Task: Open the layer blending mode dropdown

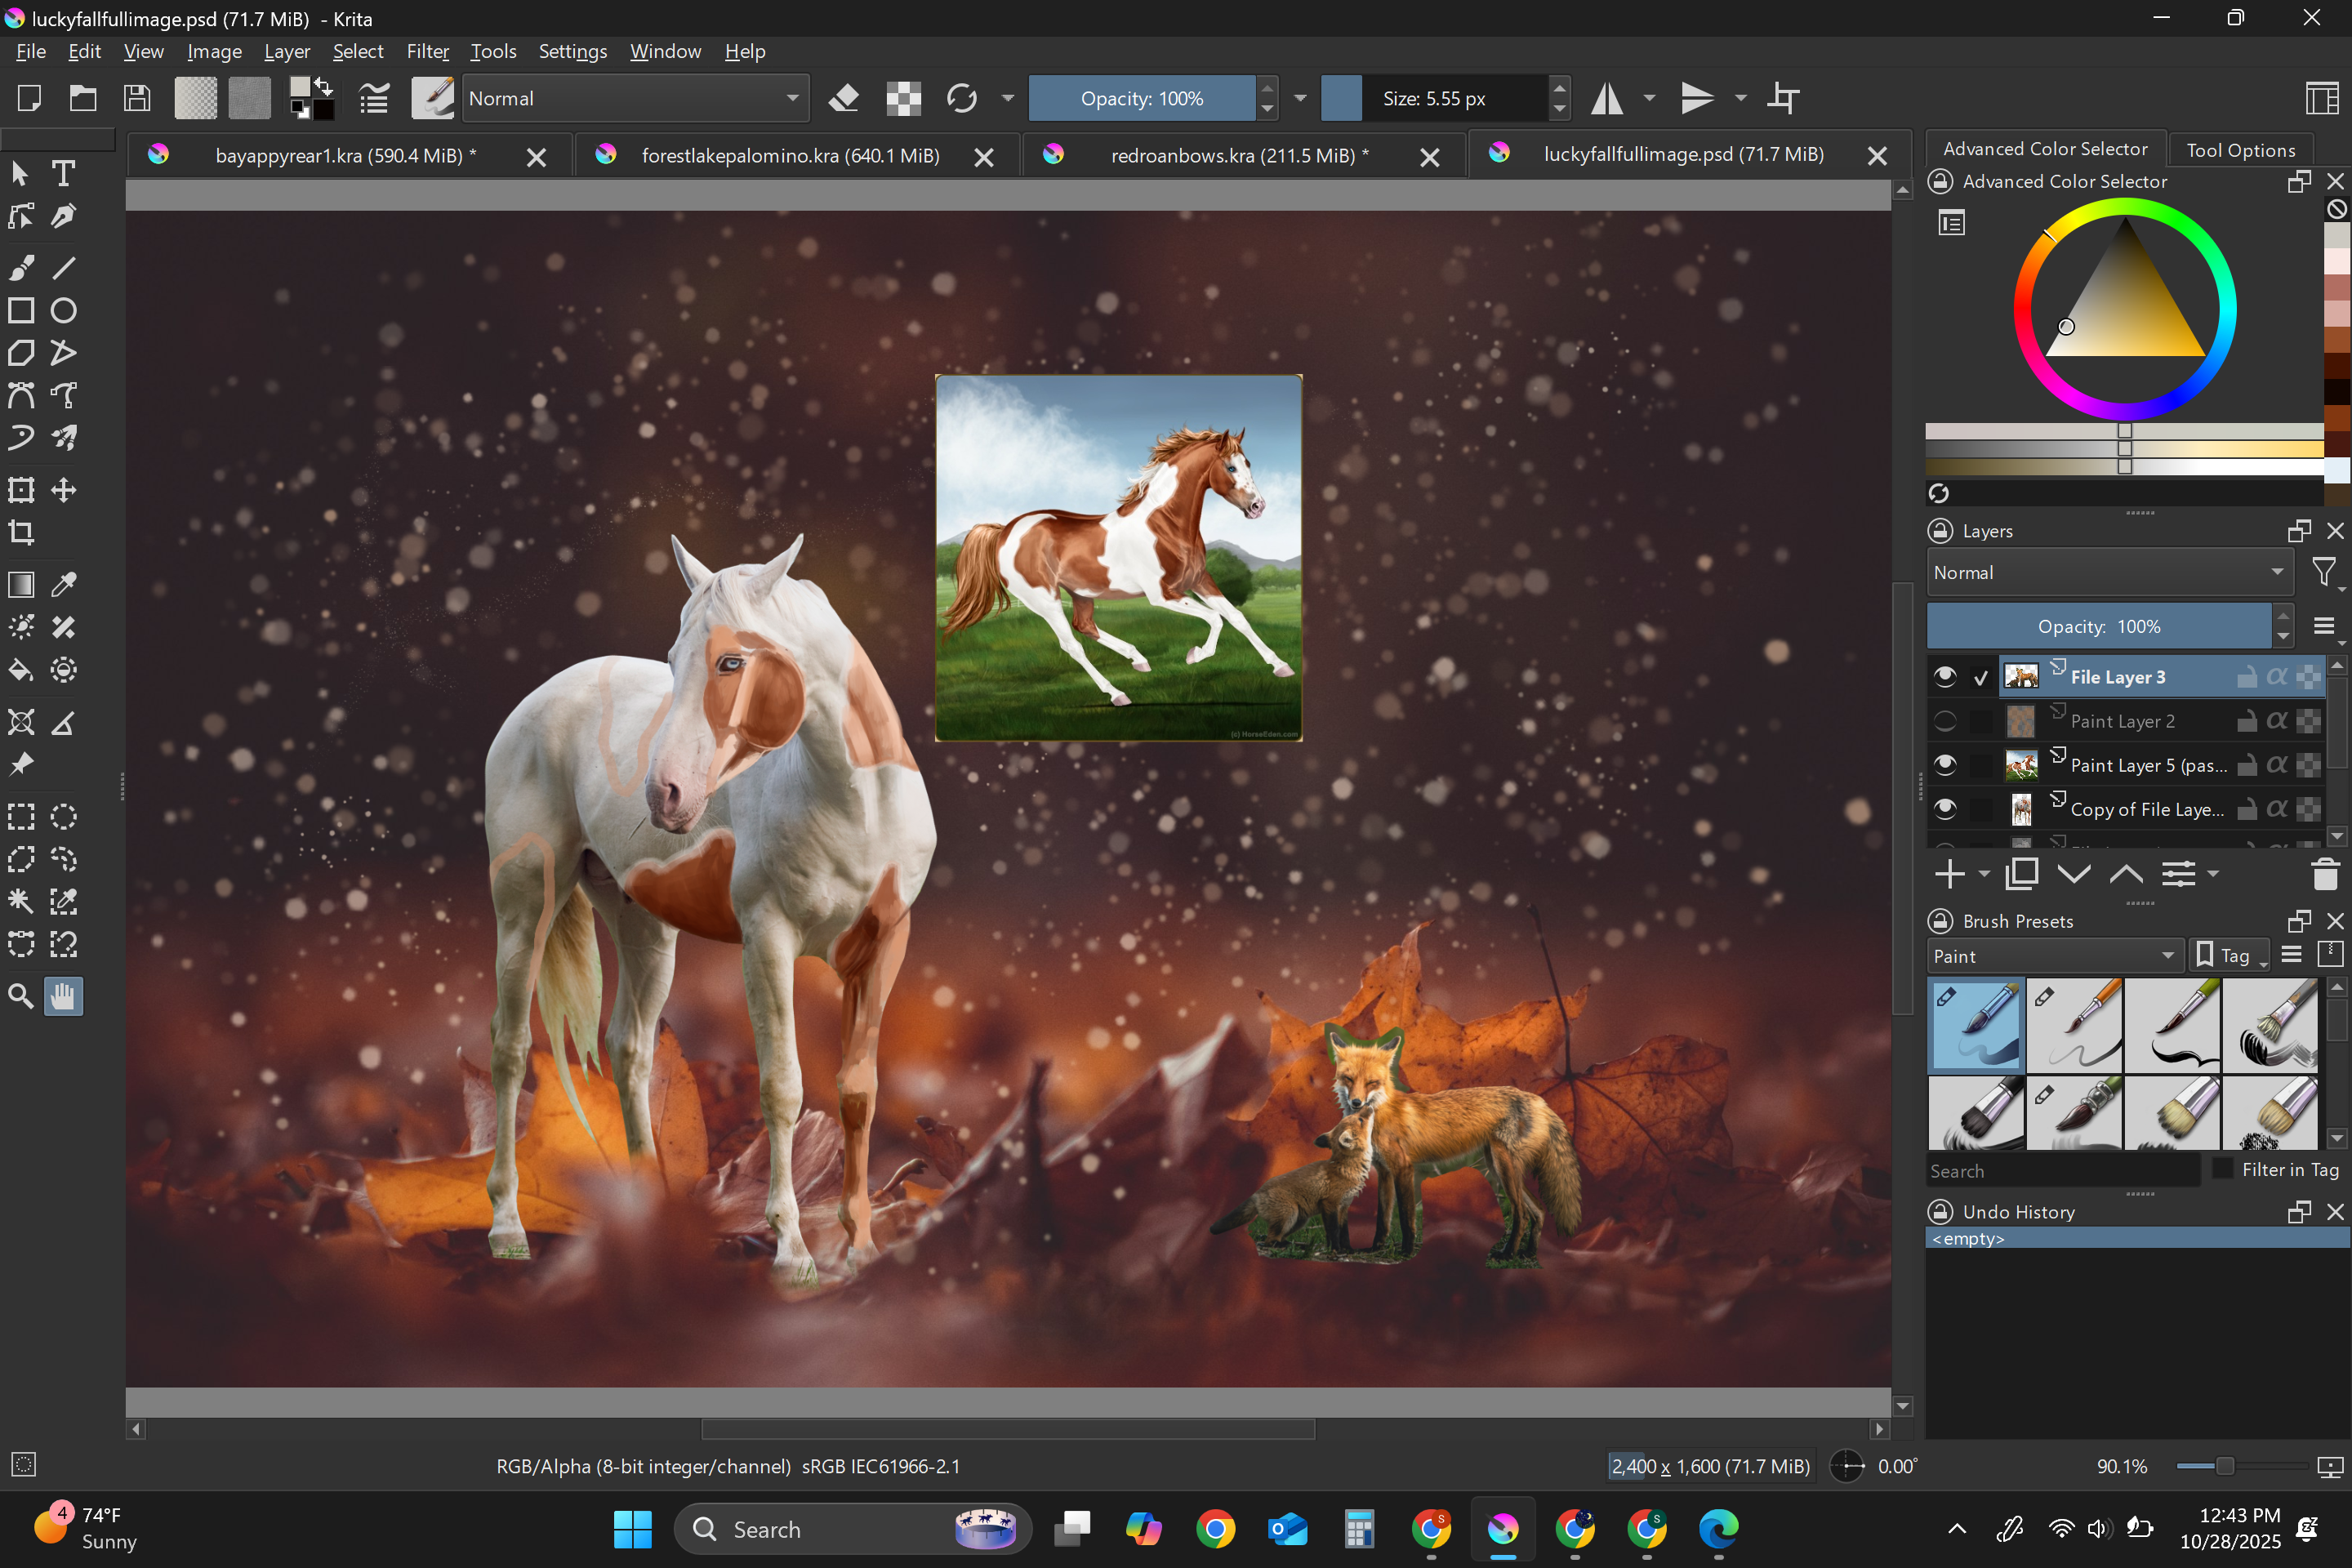Action: pyautogui.click(x=2108, y=573)
